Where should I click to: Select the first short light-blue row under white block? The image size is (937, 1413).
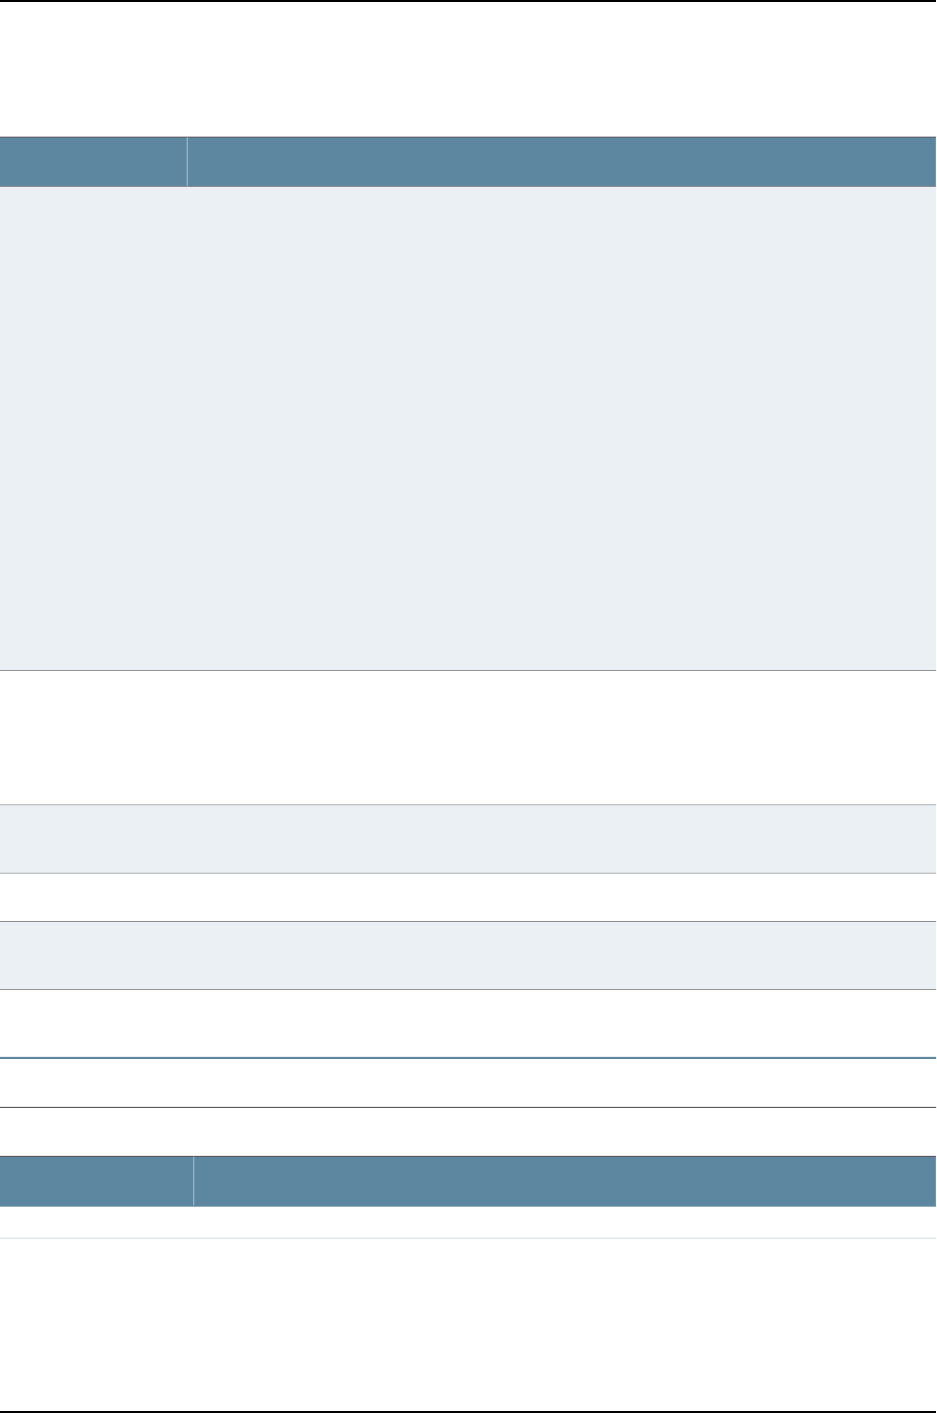coord(468,839)
